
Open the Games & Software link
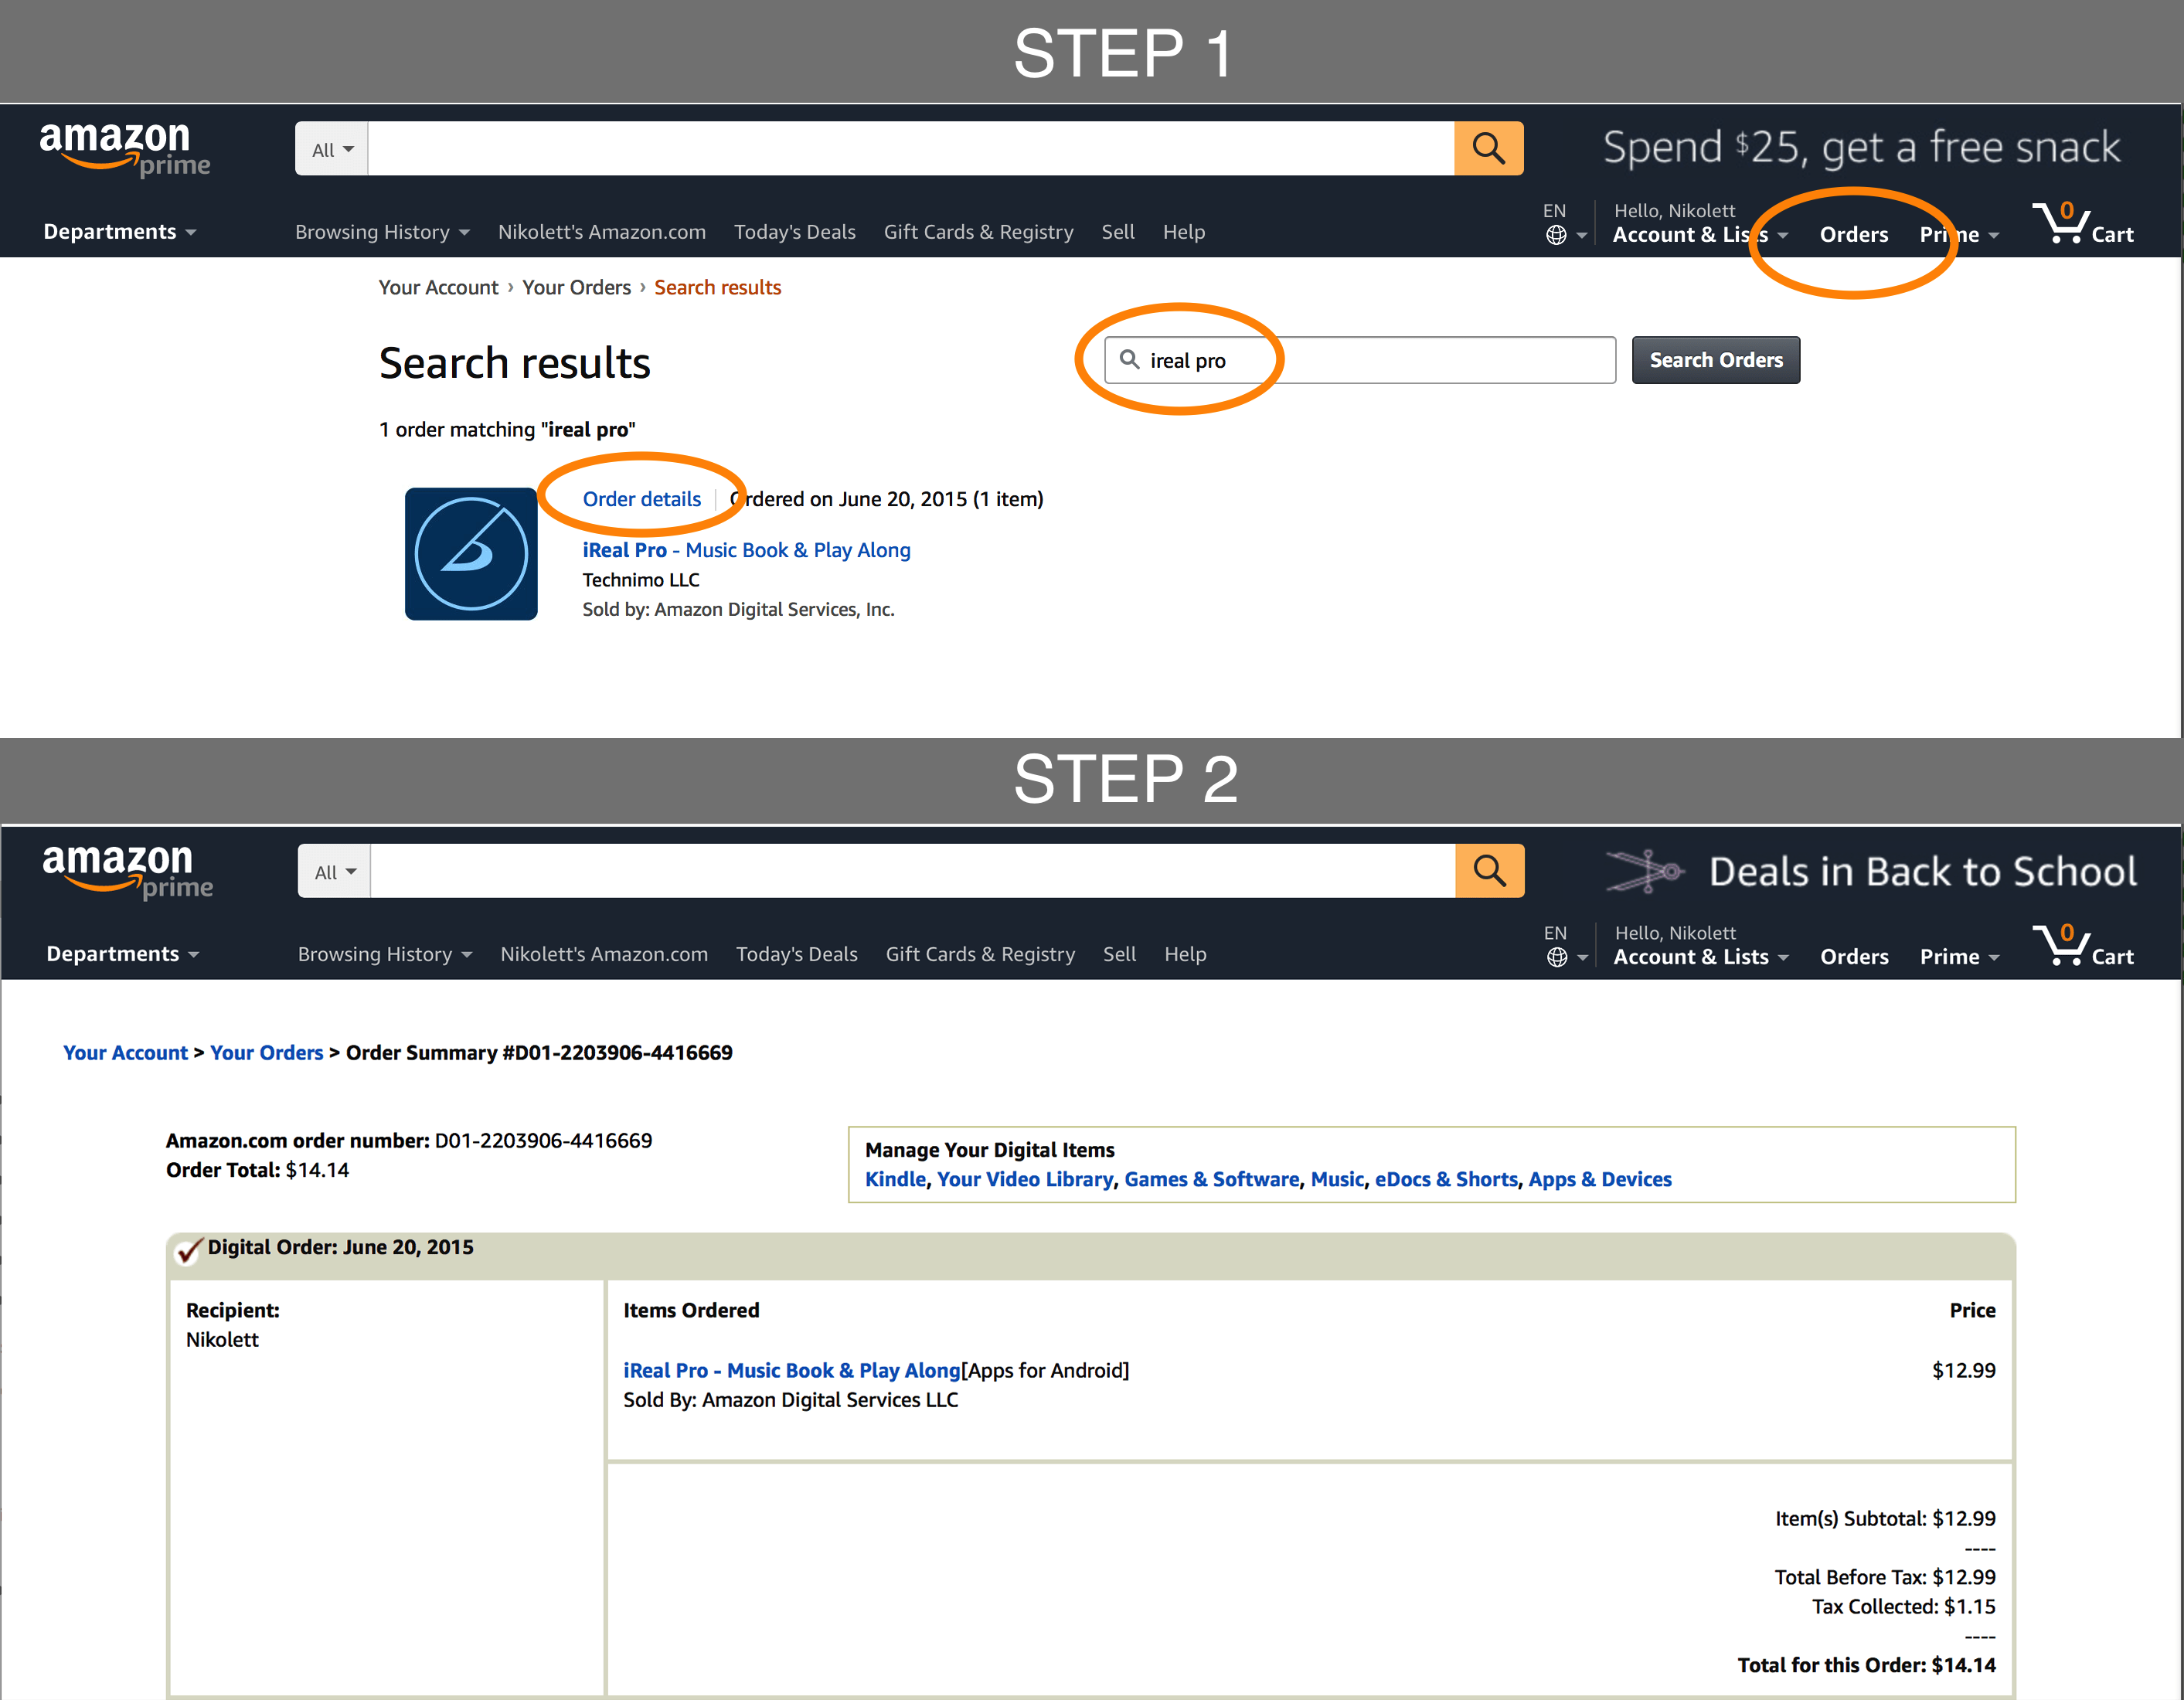point(1211,1179)
